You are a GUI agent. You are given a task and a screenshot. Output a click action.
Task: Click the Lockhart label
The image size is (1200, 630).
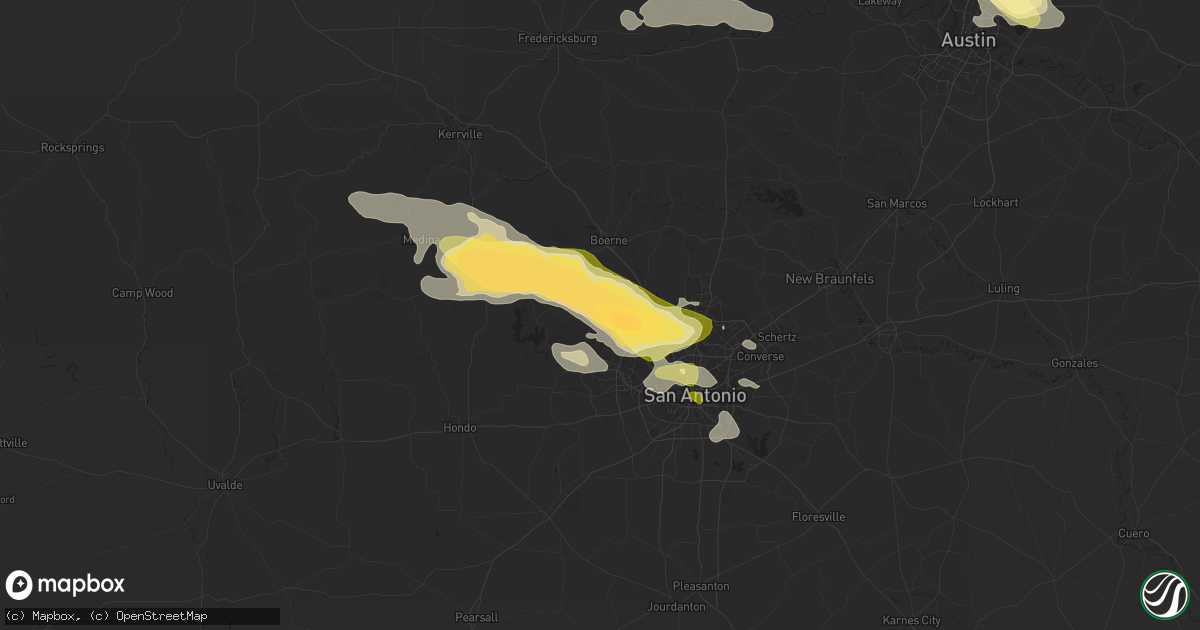click(x=996, y=203)
